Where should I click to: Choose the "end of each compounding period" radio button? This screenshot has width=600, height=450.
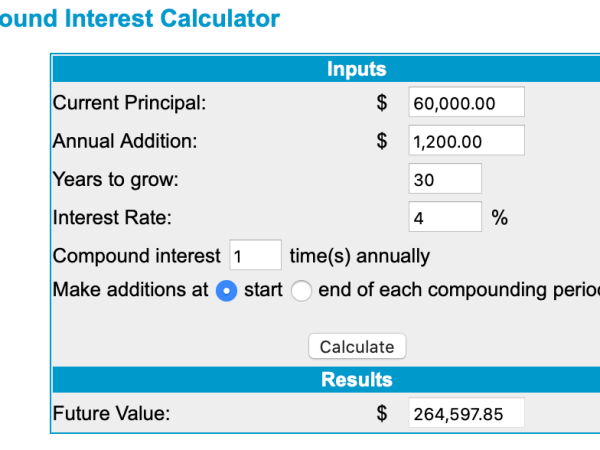302,291
